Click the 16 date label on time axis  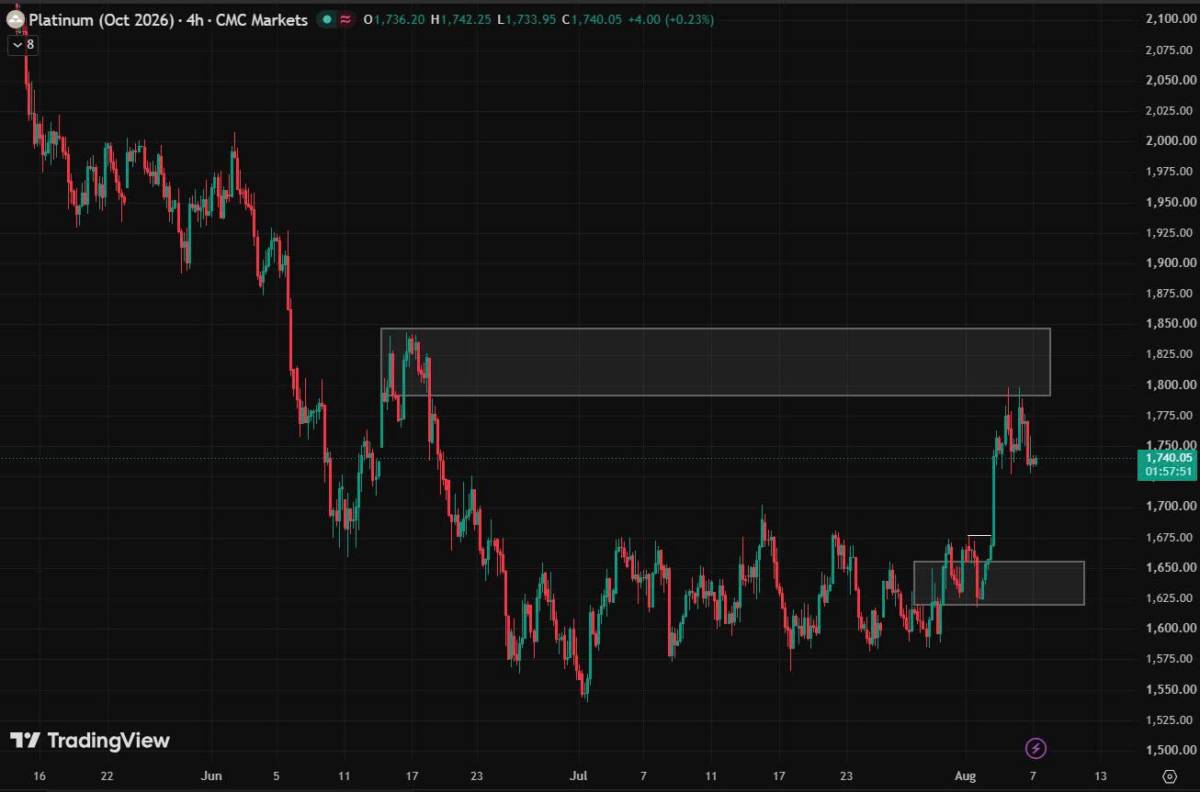[39, 775]
